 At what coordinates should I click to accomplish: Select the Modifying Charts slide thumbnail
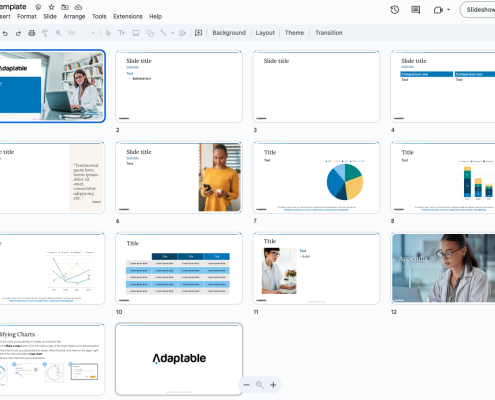[x=52, y=359]
